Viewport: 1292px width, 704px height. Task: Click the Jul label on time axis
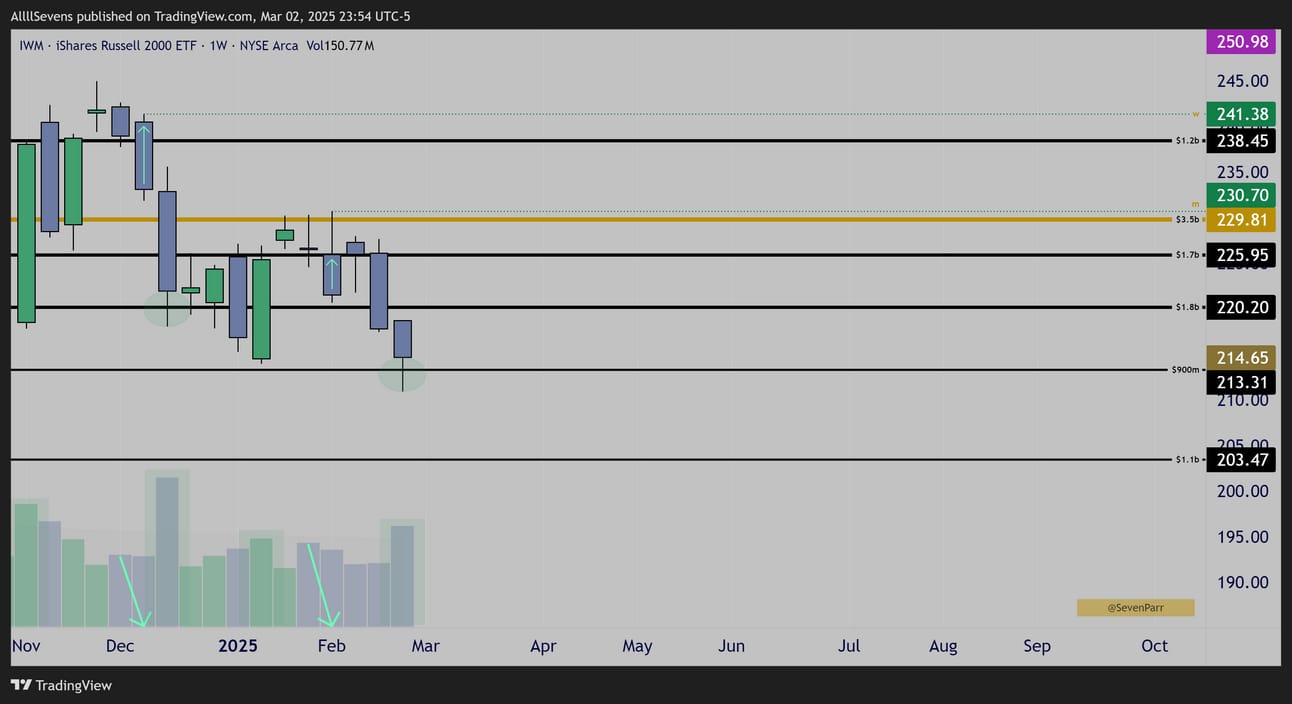[x=849, y=646]
